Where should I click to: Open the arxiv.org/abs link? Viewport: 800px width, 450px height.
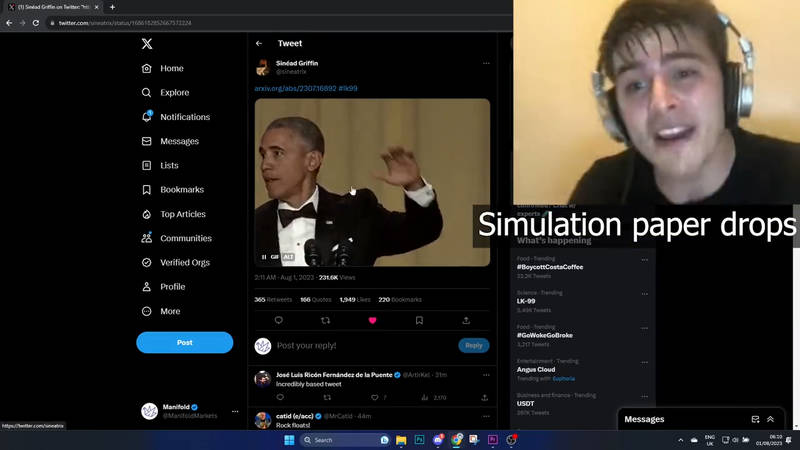click(295, 88)
